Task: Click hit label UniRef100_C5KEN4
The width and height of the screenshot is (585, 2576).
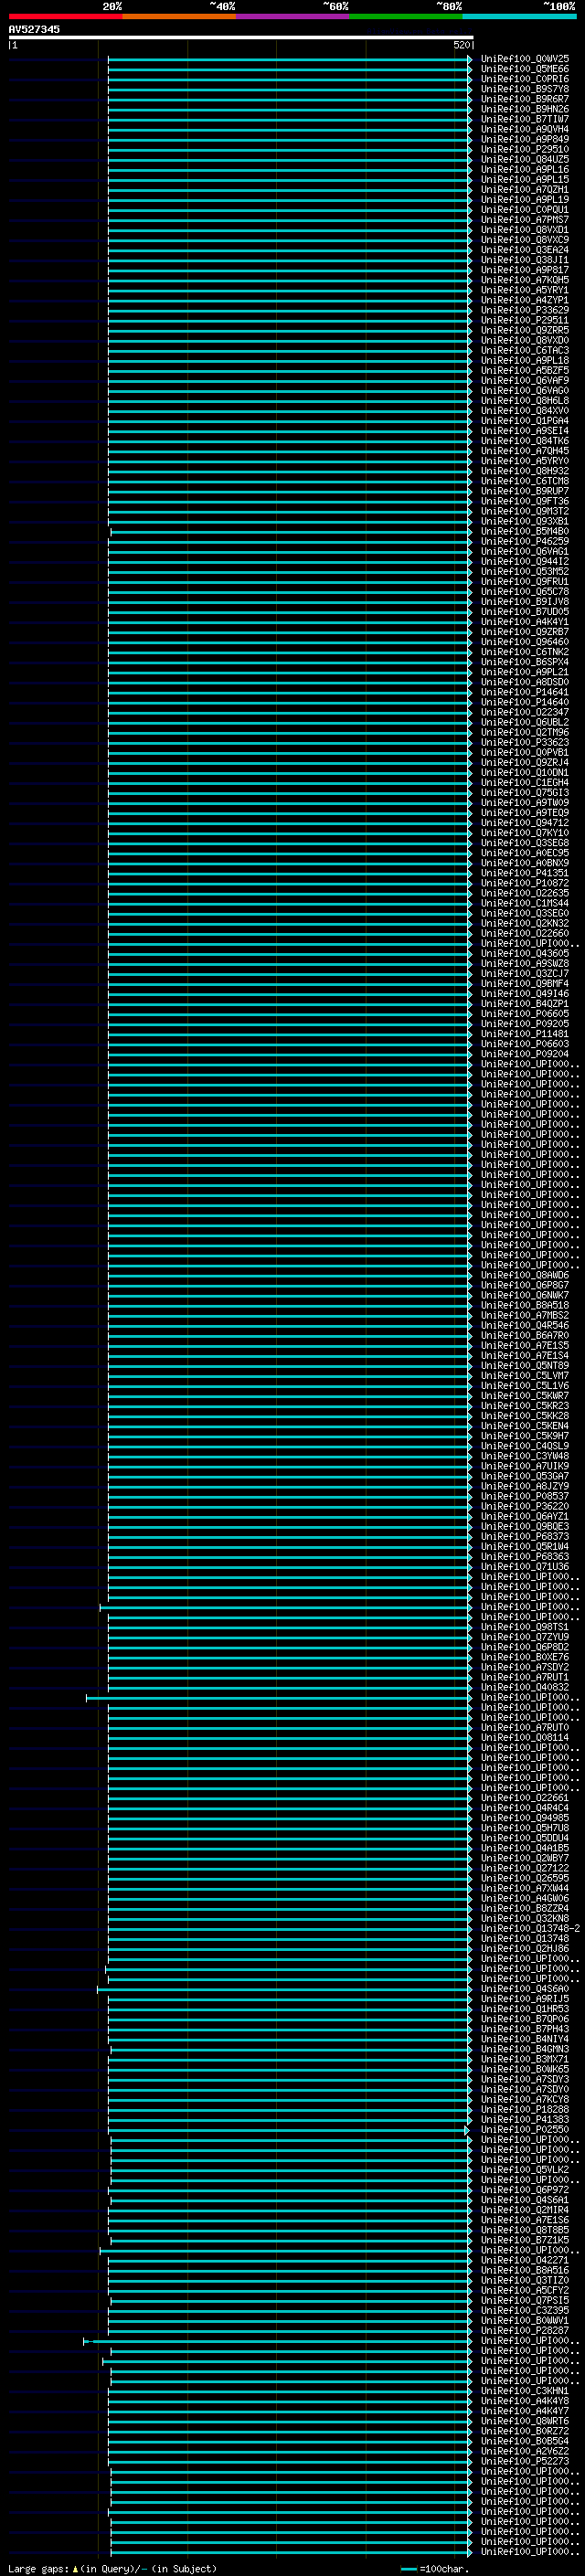Action: (525, 1425)
